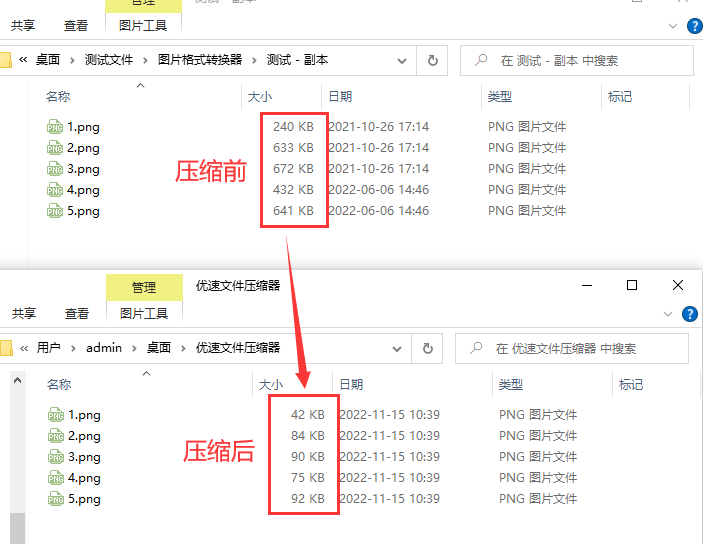Image resolution: width=703 pixels, height=544 pixels.
Task: Switch to 图片工具 tab in 优速文件压缩器 window
Action: 143,314
